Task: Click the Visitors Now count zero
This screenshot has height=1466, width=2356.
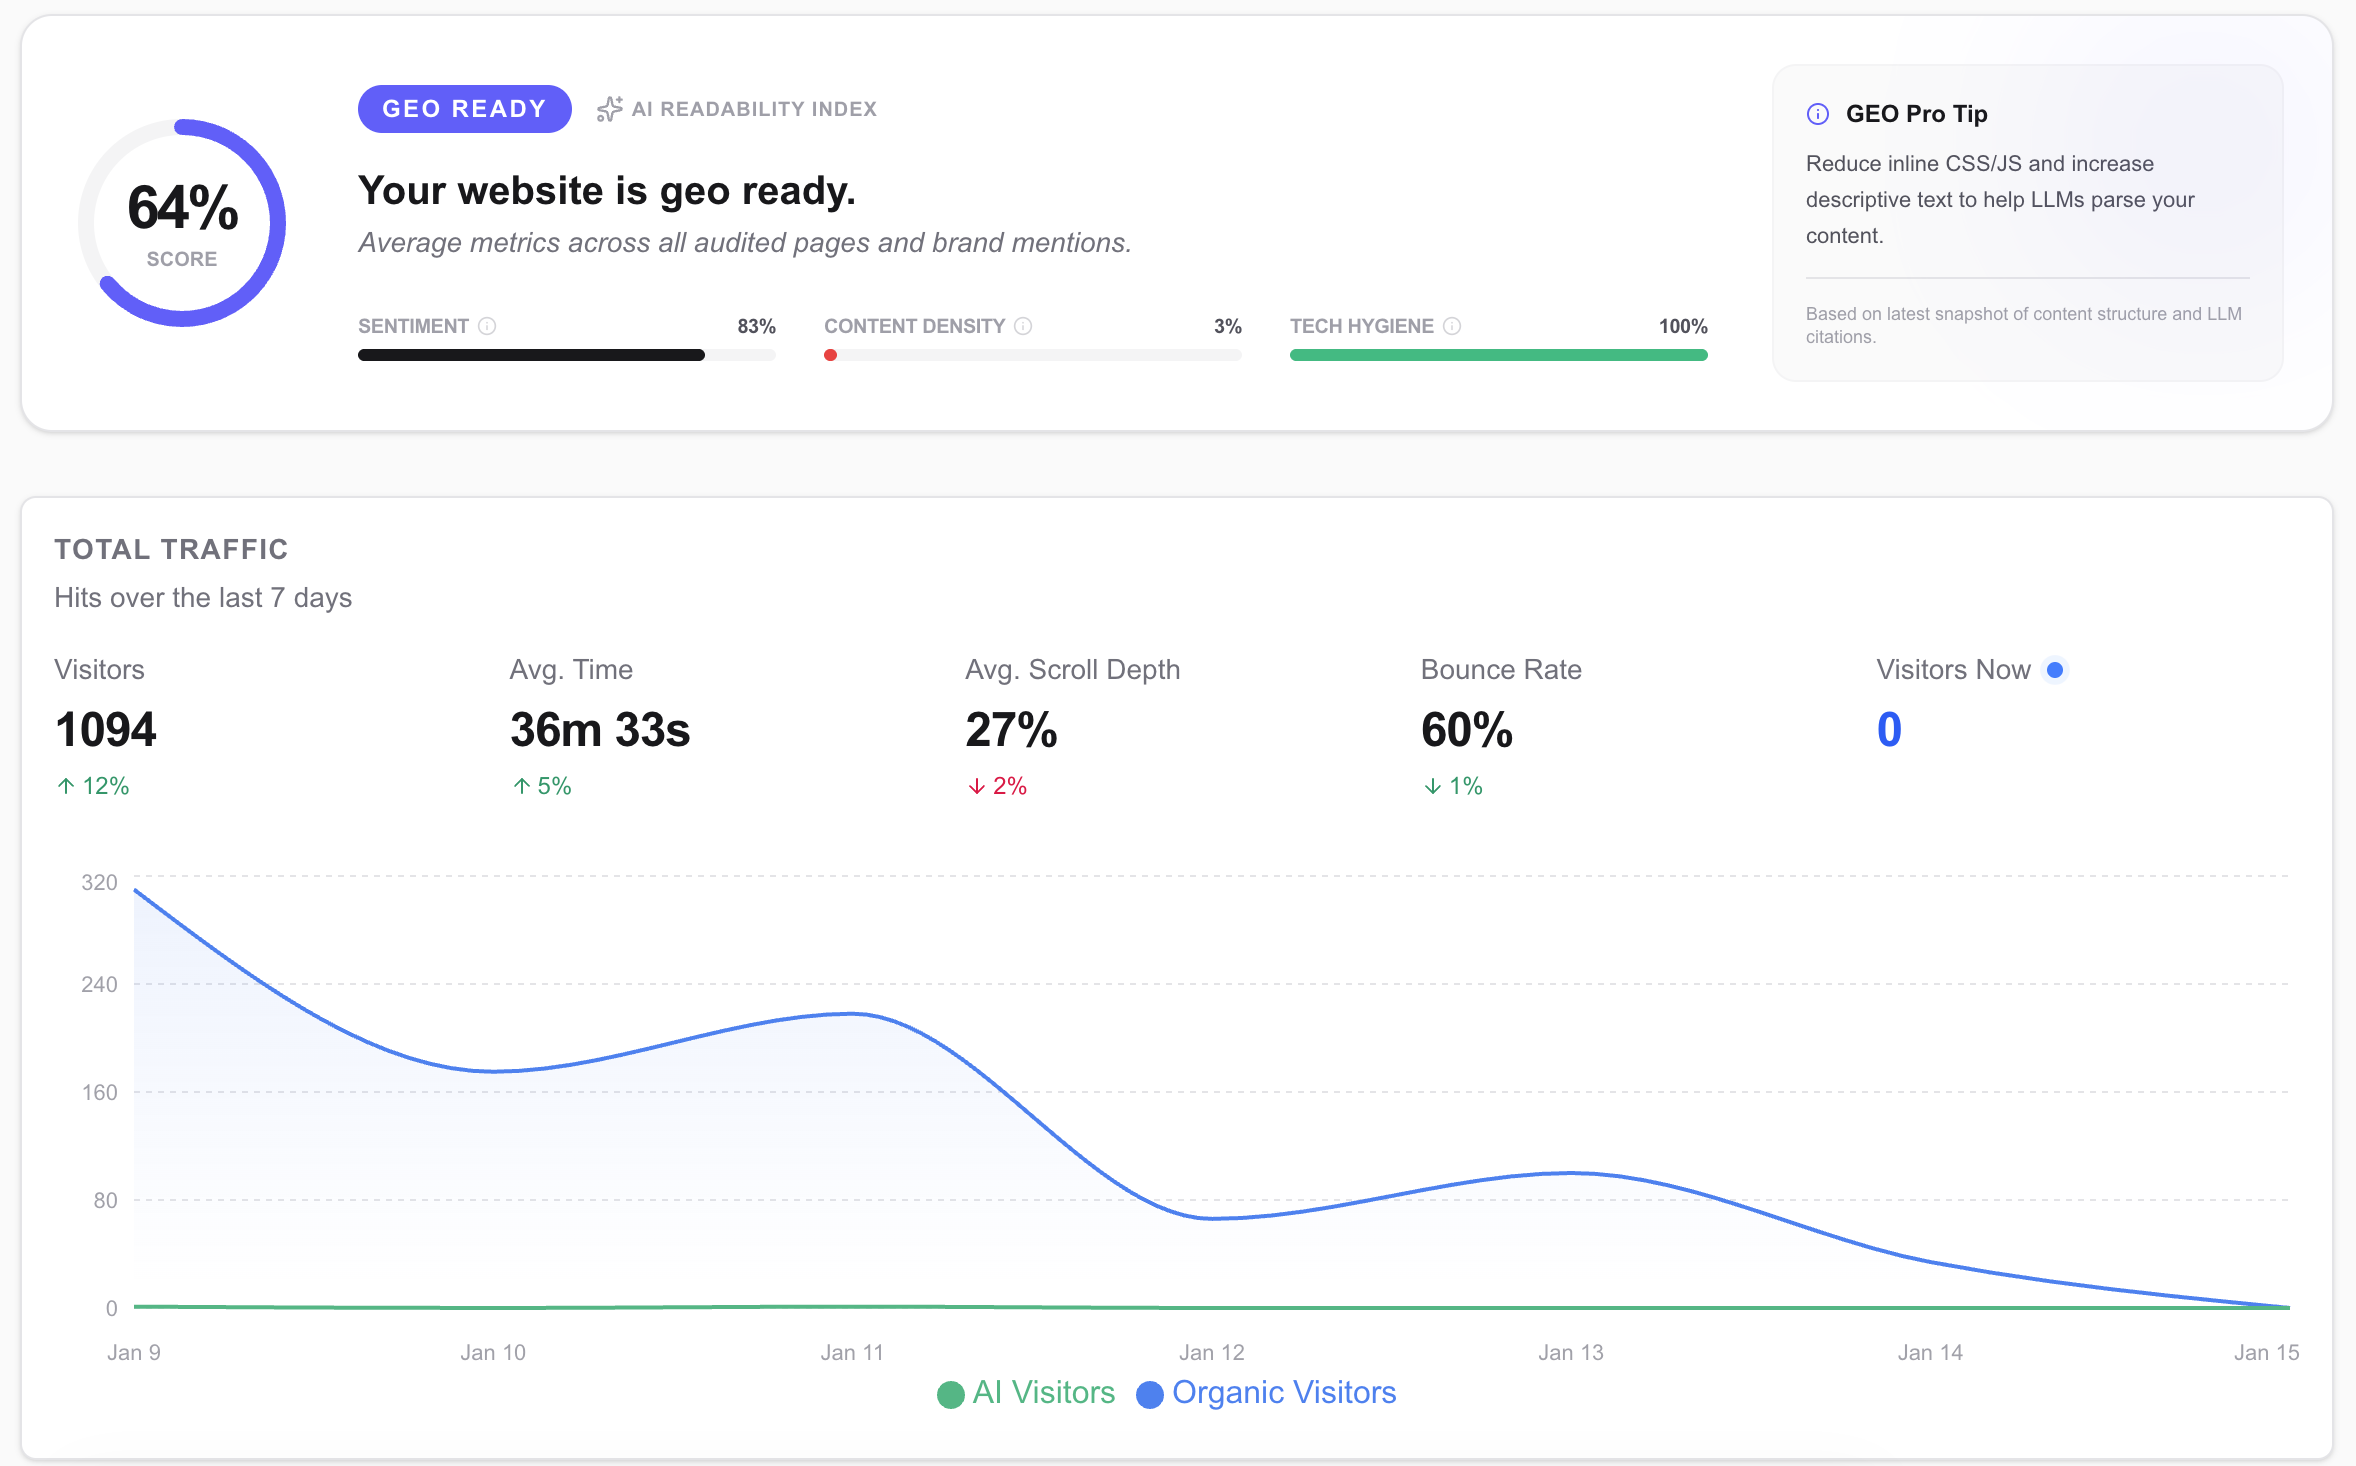Action: point(1888,729)
